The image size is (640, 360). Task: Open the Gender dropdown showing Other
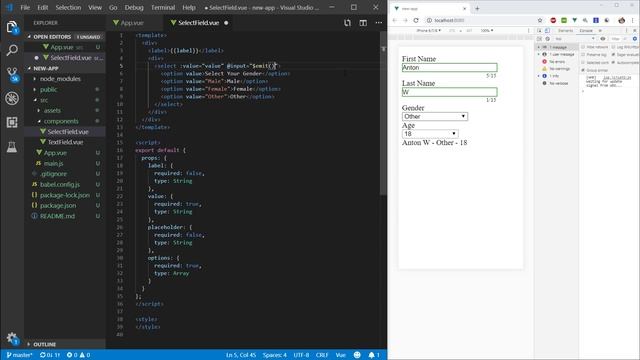coord(435,116)
